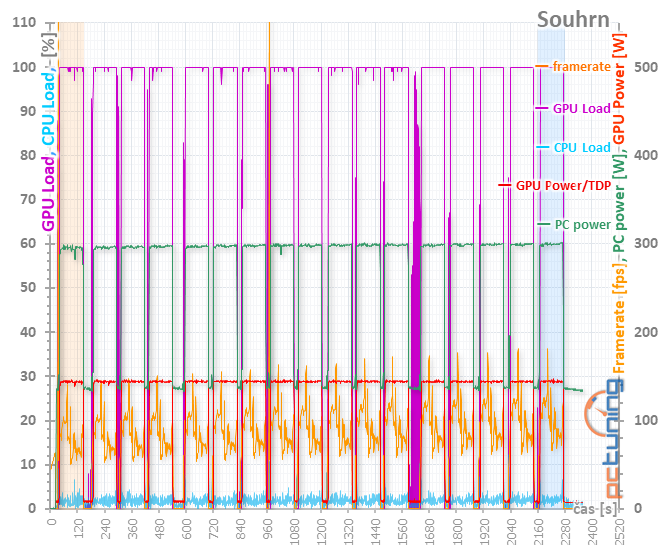Click the x-axis tick label 2520

pyautogui.click(x=619, y=531)
